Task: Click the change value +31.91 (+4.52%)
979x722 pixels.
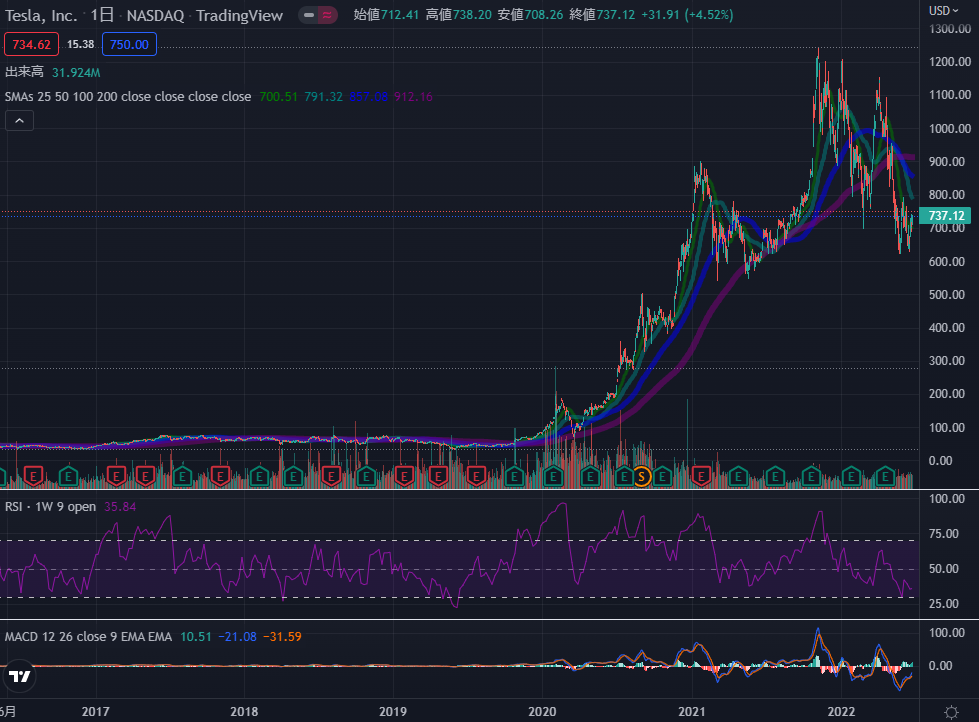Action: 687,15
